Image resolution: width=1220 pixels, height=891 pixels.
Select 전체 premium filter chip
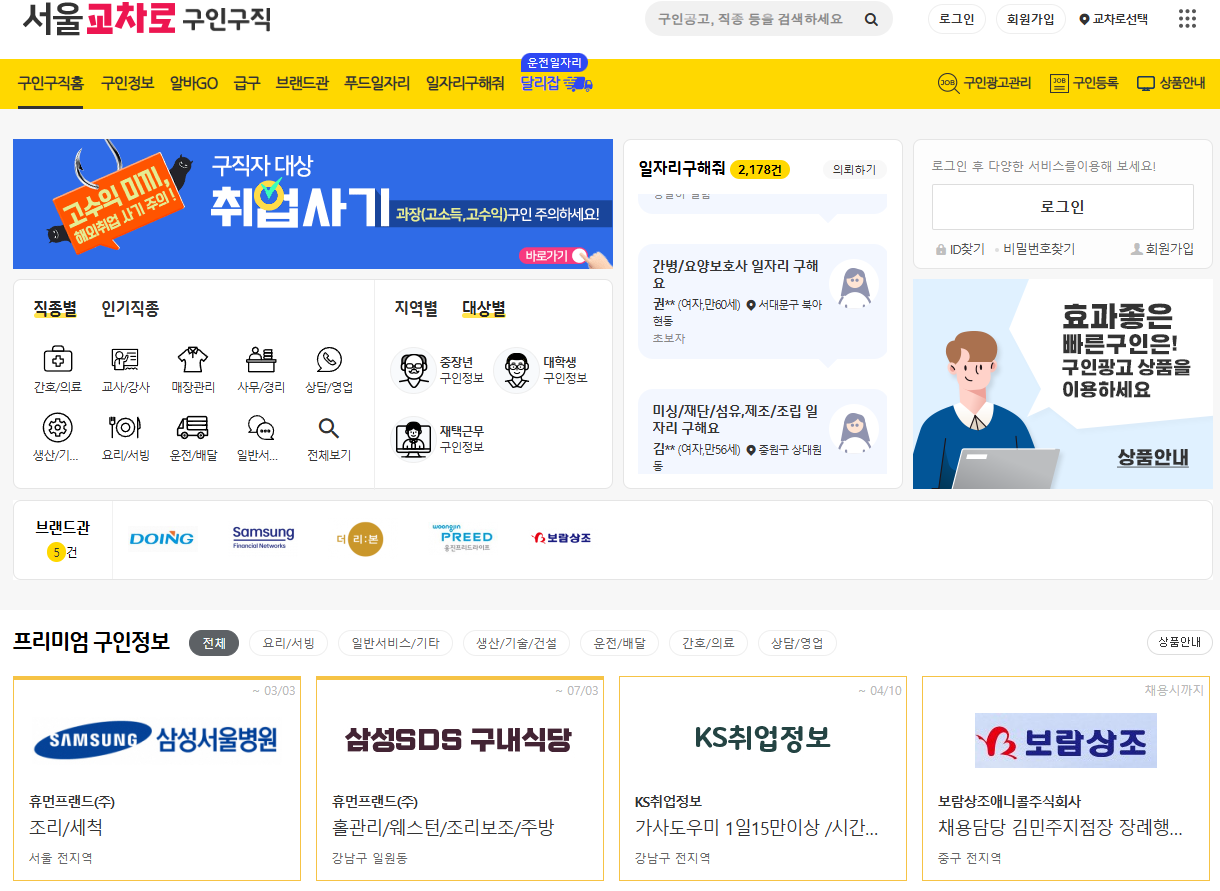point(214,643)
